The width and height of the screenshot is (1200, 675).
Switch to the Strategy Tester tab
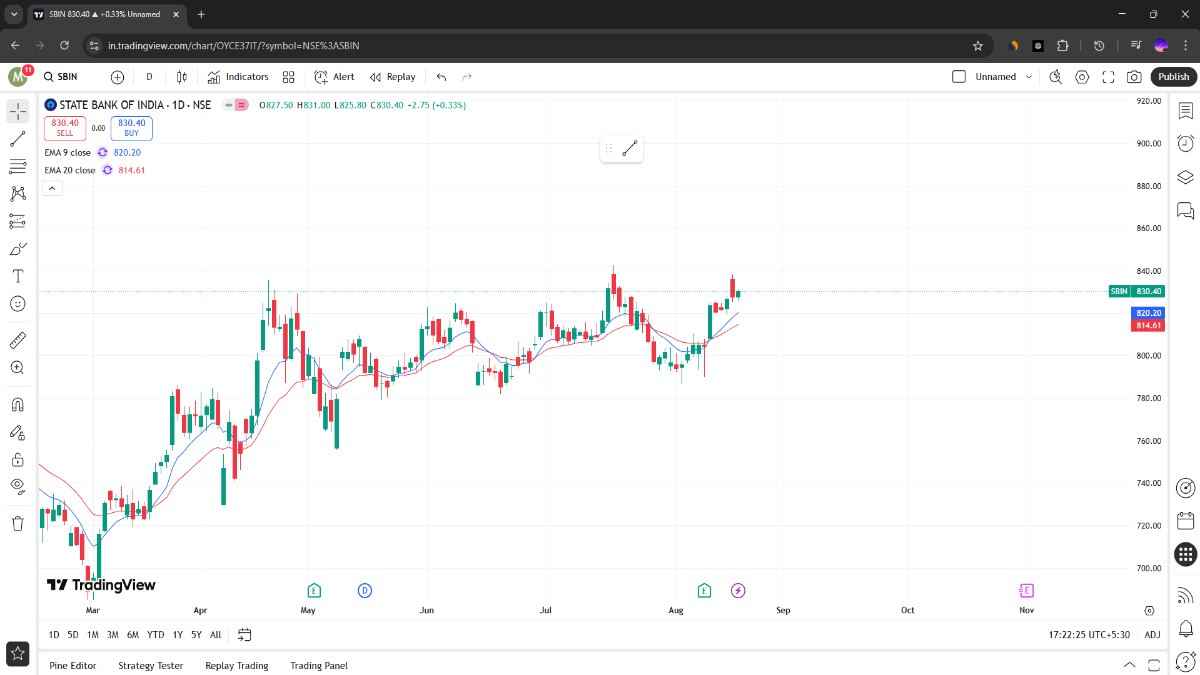150,665
